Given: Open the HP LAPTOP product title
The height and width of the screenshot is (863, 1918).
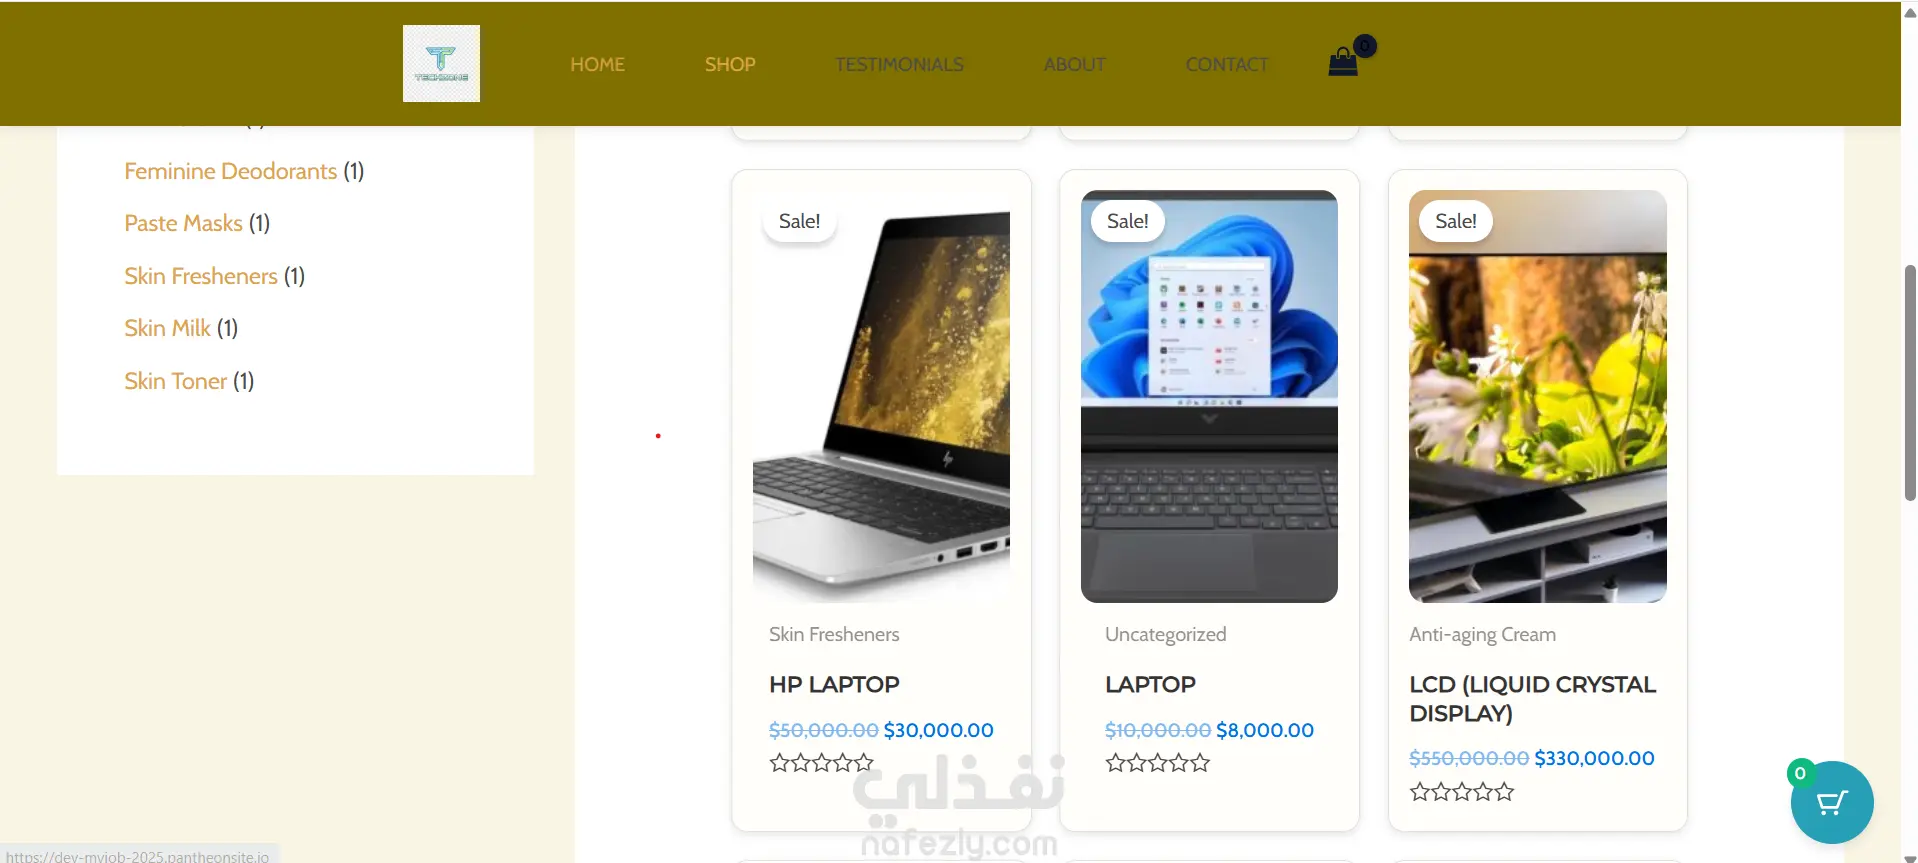Looking at the screenshot, I should click(834, 684).
